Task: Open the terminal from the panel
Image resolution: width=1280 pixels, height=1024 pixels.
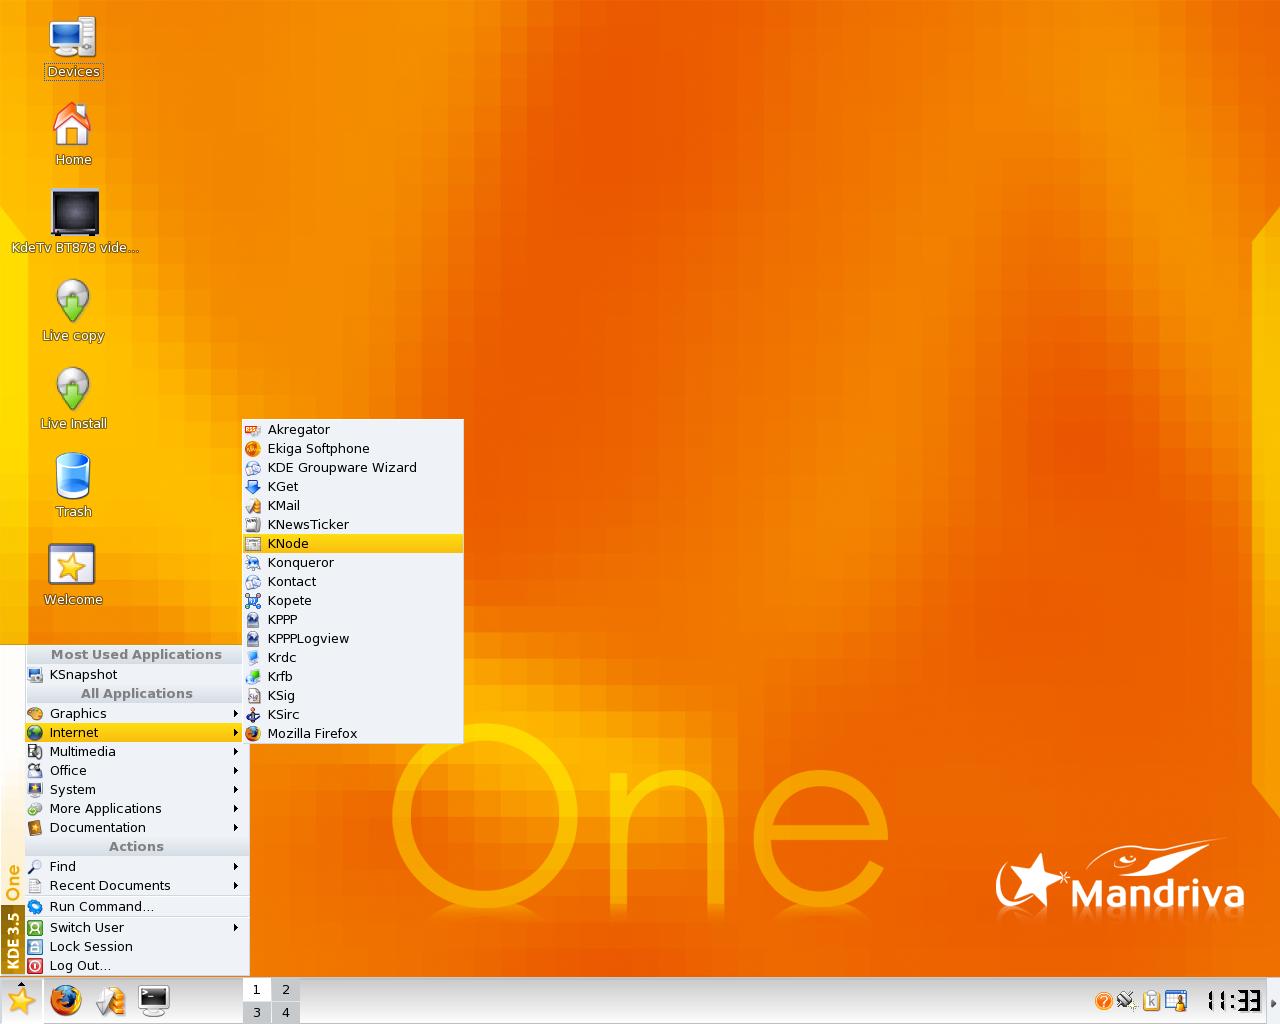Action: tap(154, 1000)
